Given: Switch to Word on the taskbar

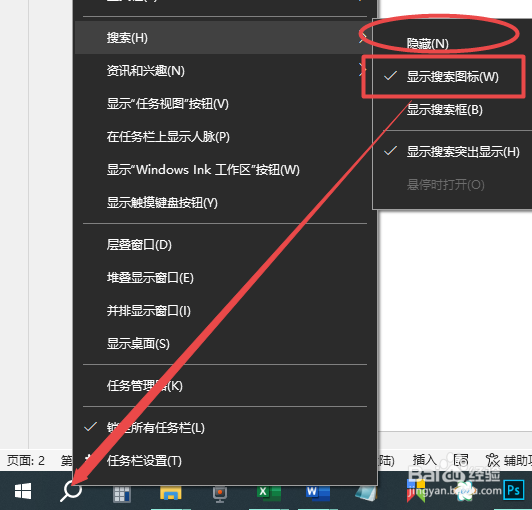Looking at the screenshot, I should click(x=318, y=492).
